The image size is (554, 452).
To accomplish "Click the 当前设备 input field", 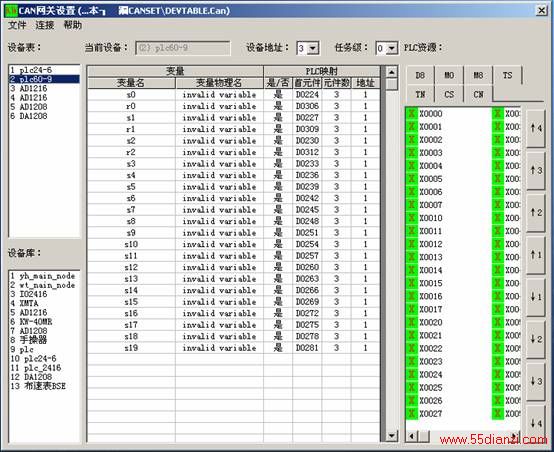I will (x=183, y=48).
